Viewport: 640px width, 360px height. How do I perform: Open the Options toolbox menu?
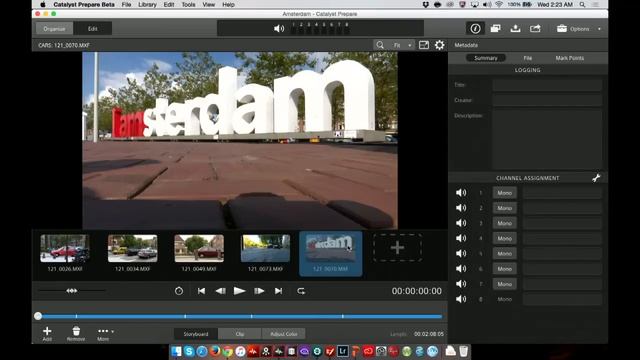click(x=578, y=29)
